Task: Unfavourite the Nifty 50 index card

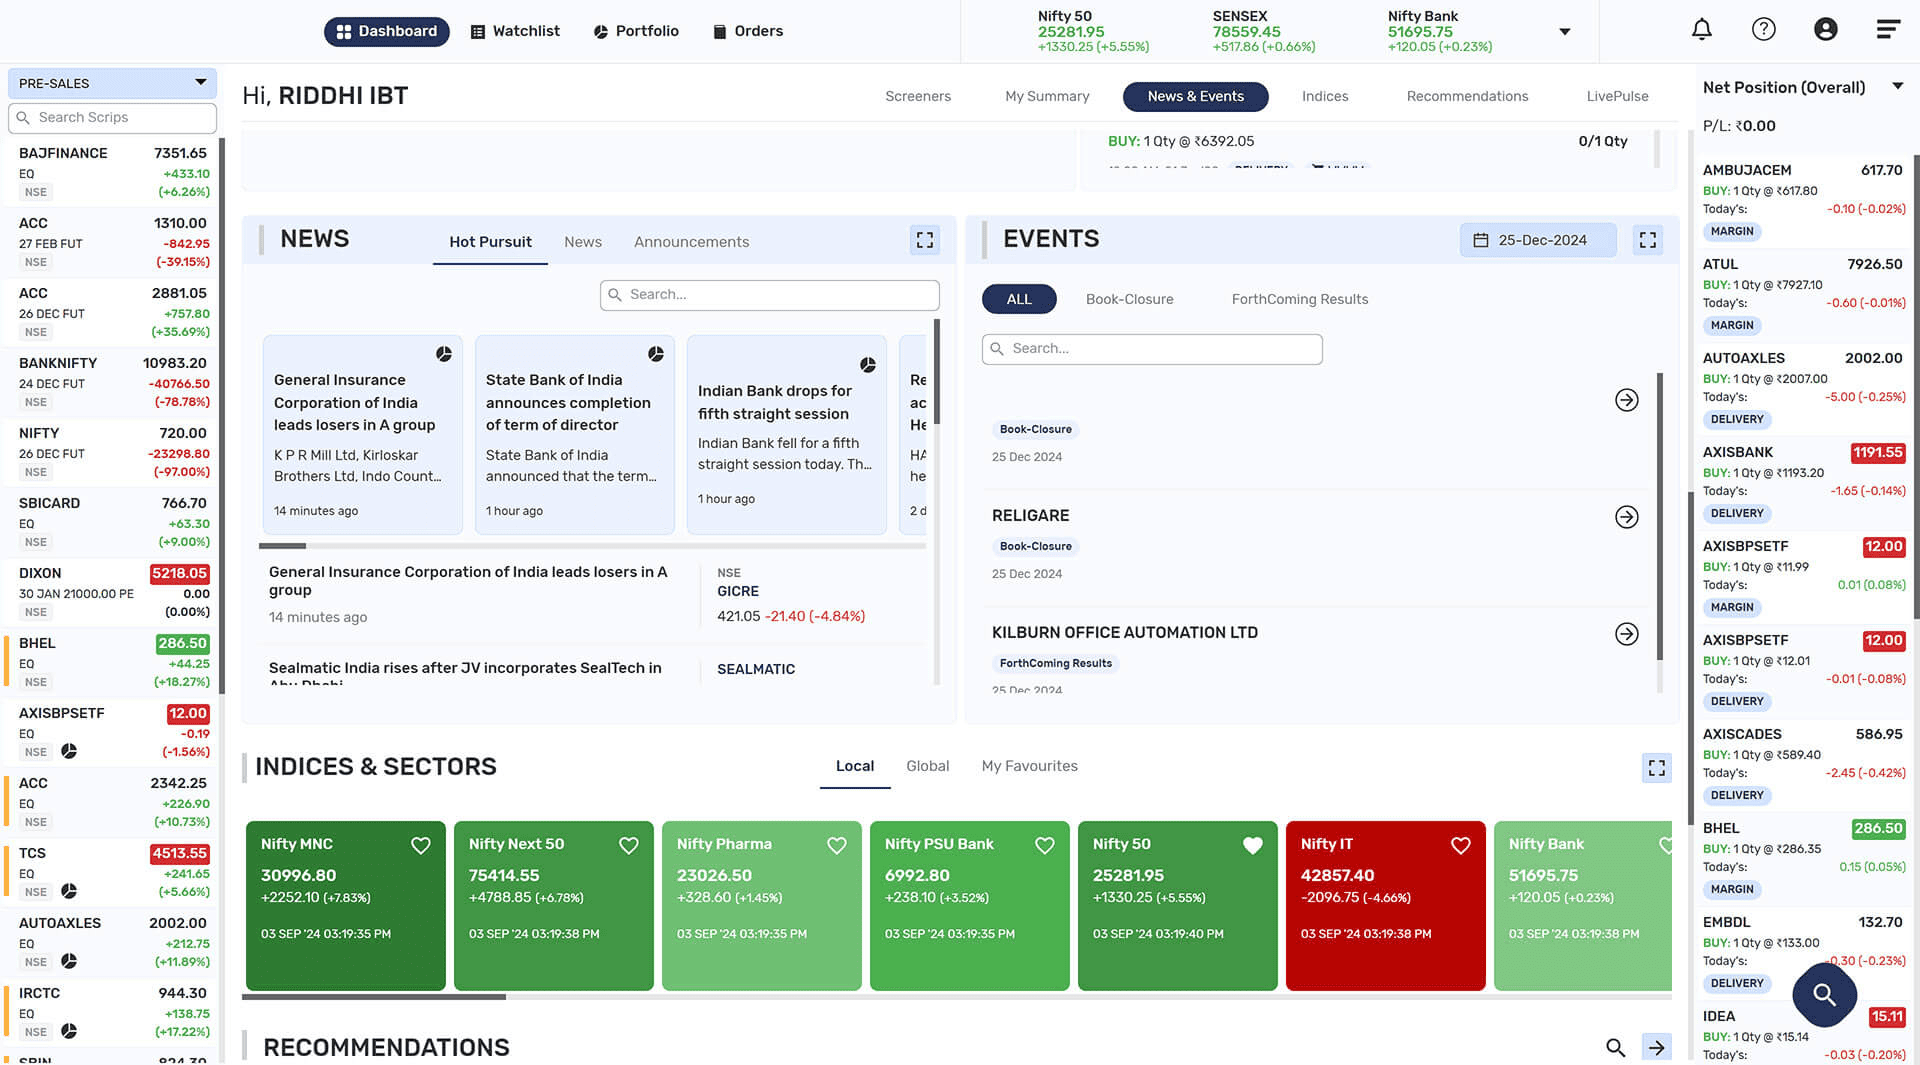Action: (x=1253, y=845)
